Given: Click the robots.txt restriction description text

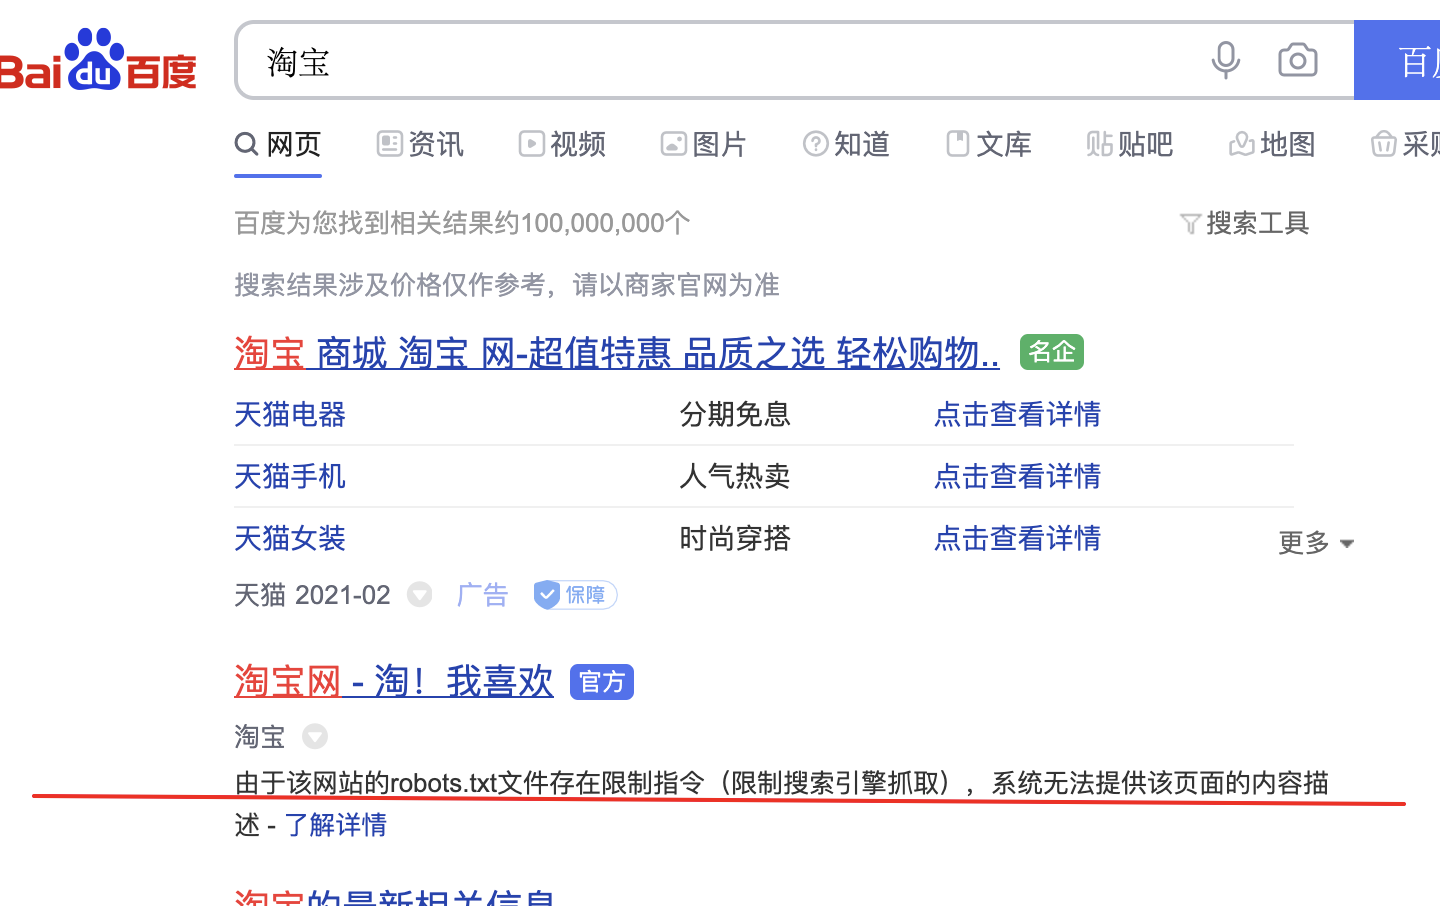Looking at the screenshot, I should pyautogui.click(x=781, y=803).
